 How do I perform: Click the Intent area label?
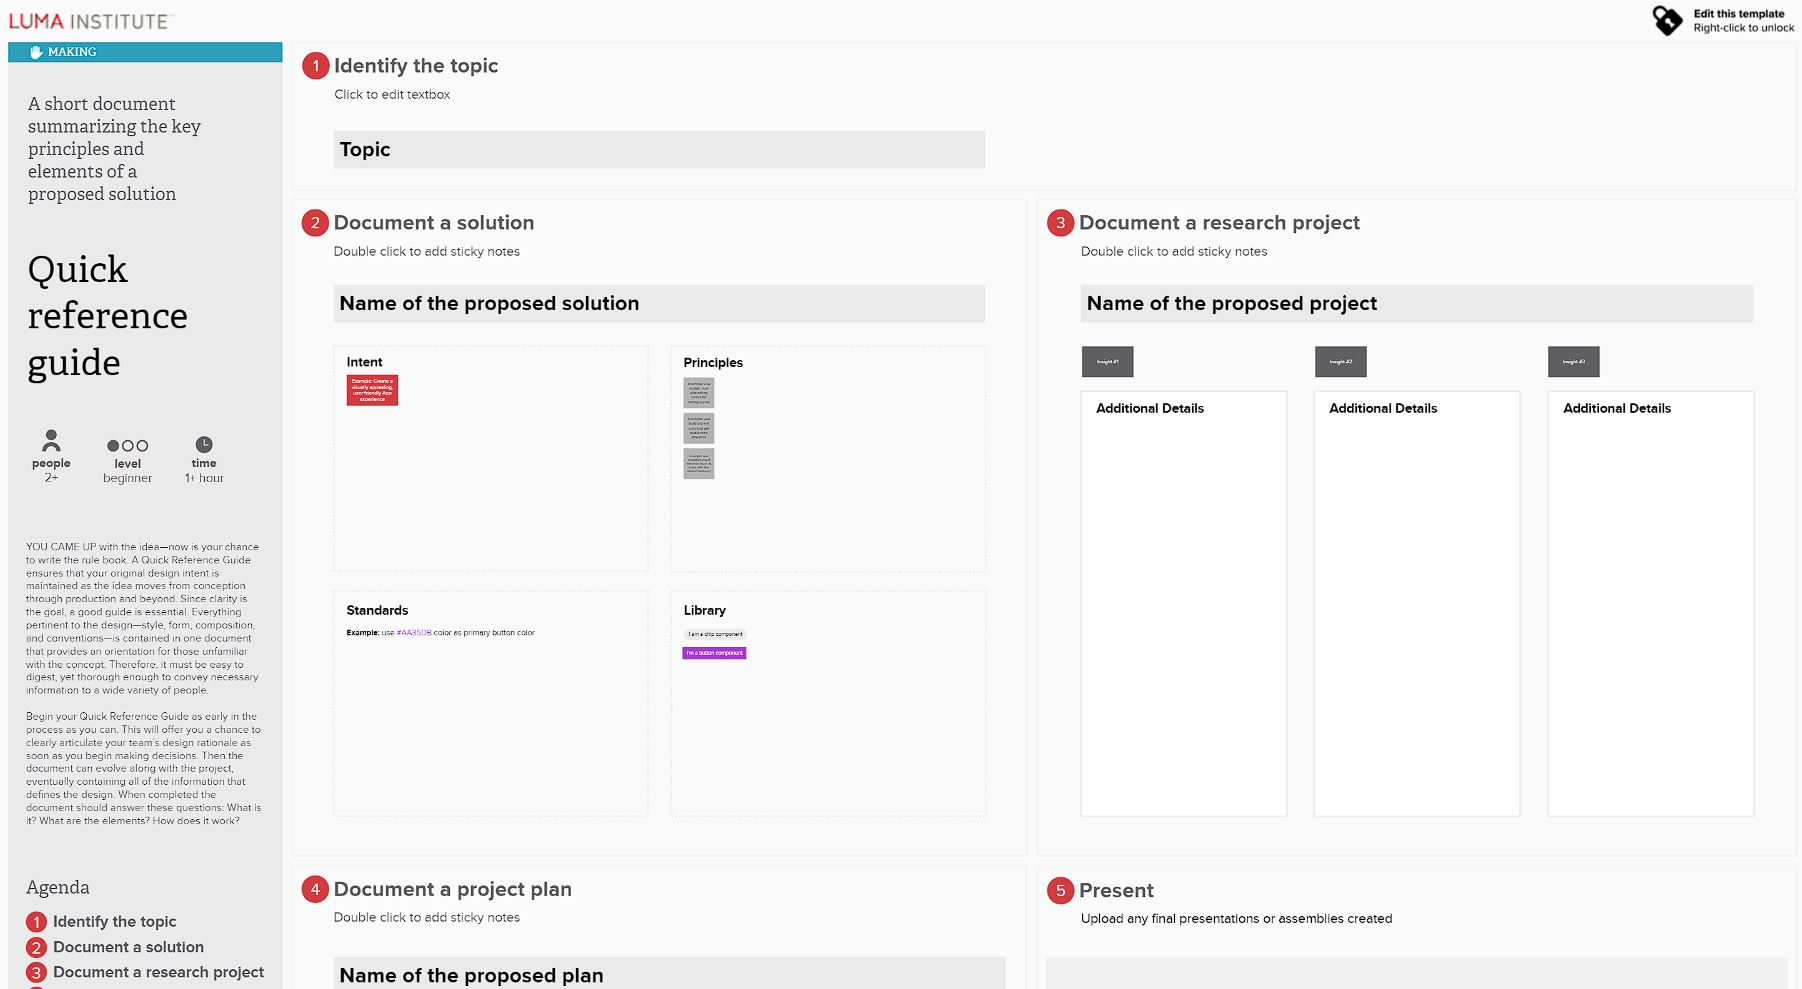click(x=364, y=362)
